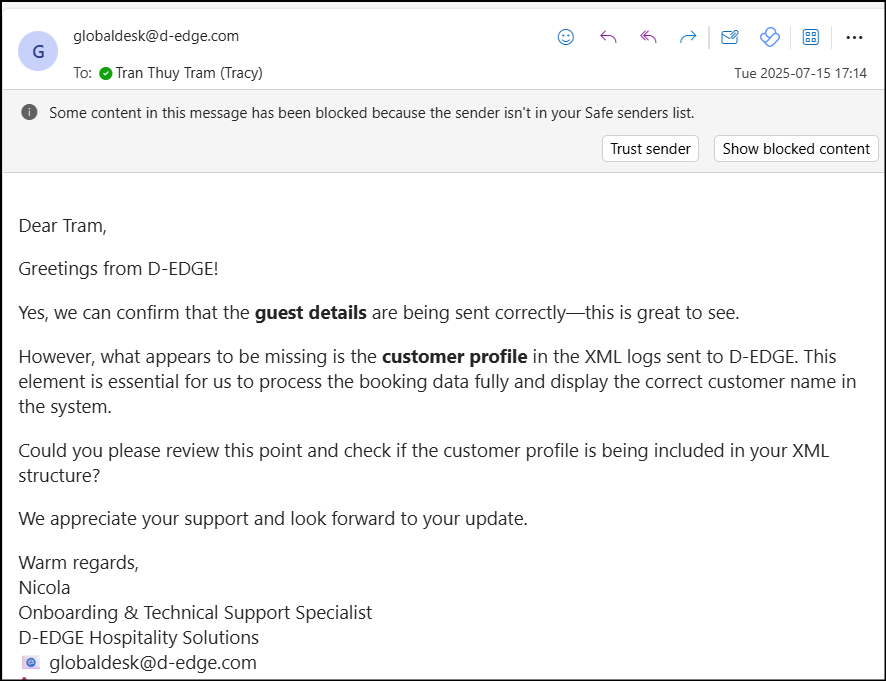Image resolution: width=886 pixels, height=681 pixels.
Task: Click sender address globaldesk@d-edge.com in header
Action: (x=156, y=36)
